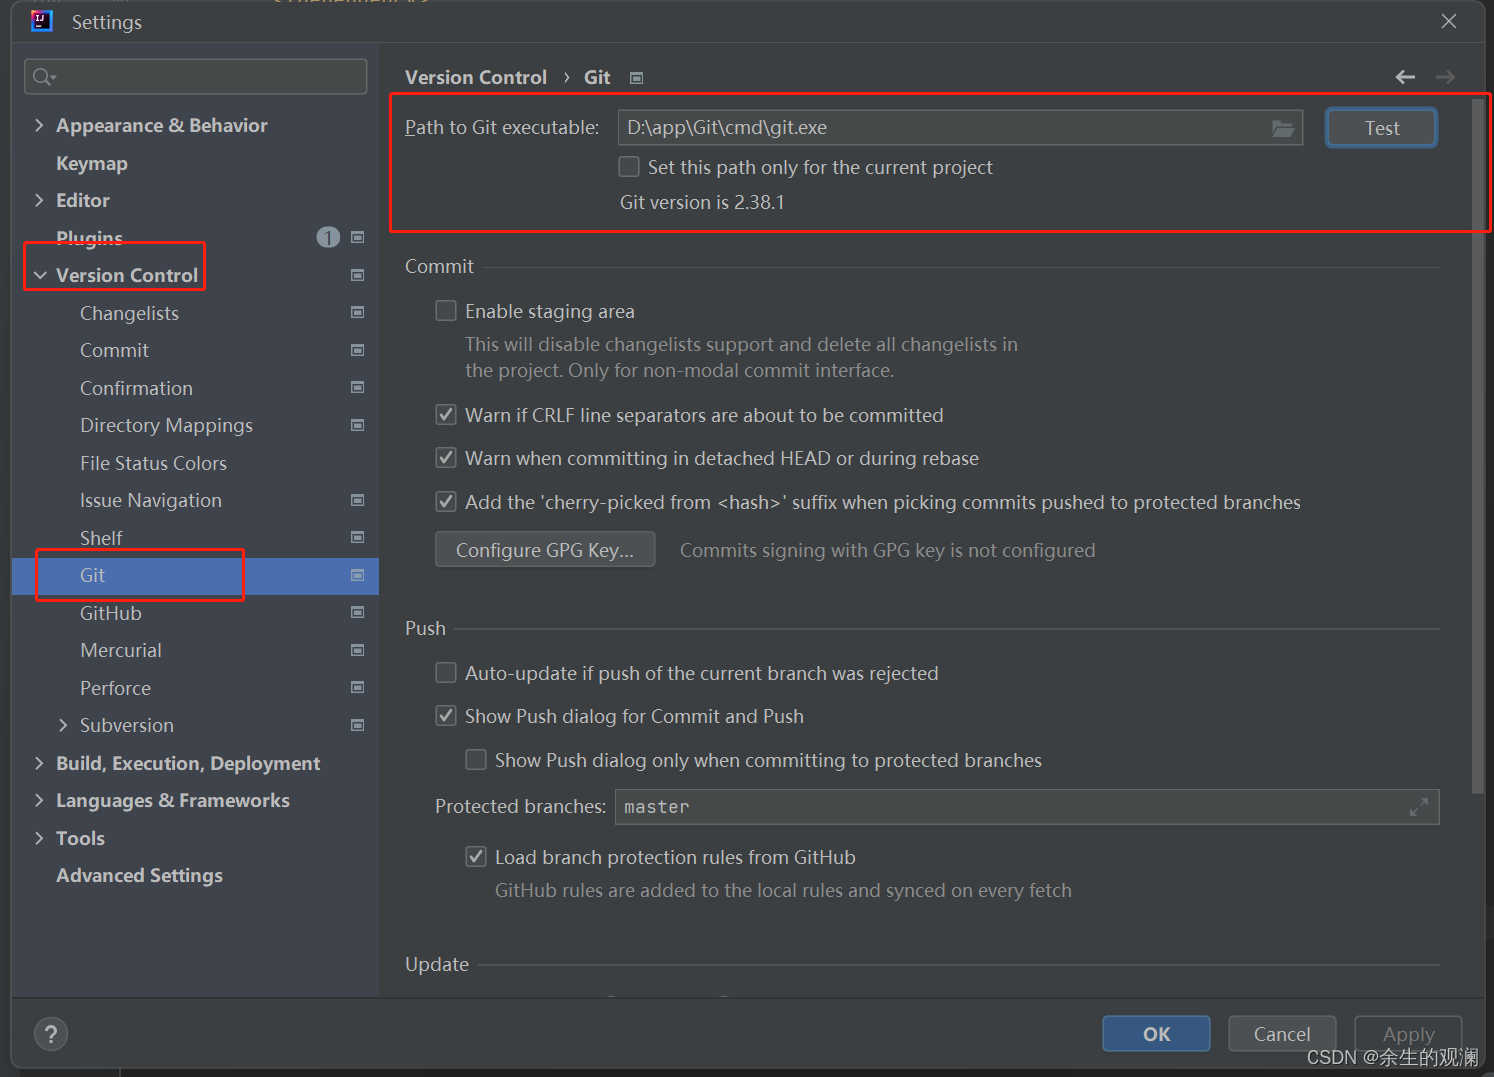Enable Show Push dialog only for protected branches
The image size is (1494, 1077).
point(476,760)
